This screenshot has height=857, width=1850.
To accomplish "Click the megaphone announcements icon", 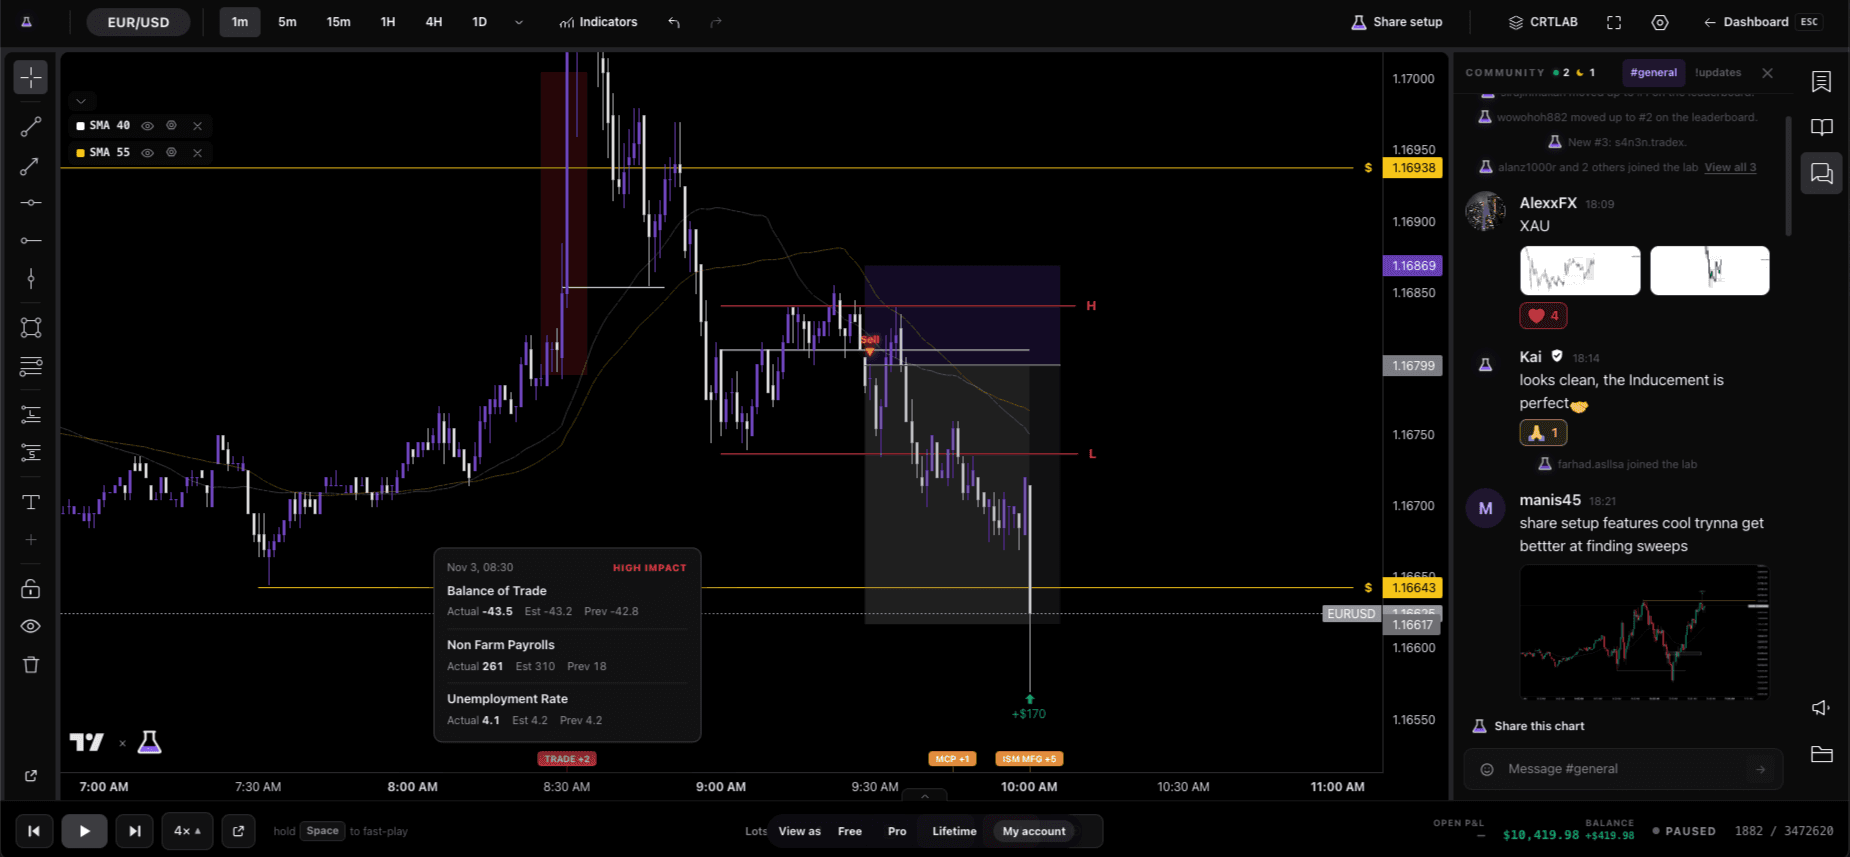I will tap(1822, 708).
